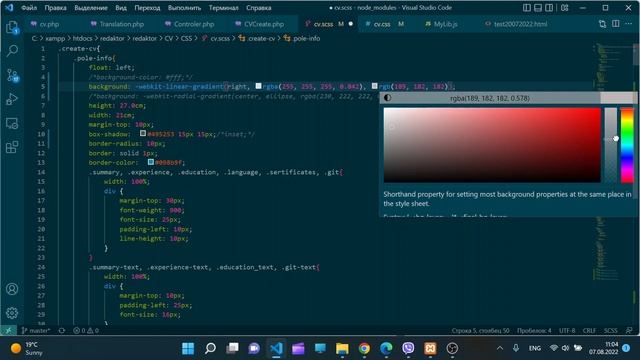
Task: Toggle the secondary sidebar layout icon
Action: tap(549, 8)
